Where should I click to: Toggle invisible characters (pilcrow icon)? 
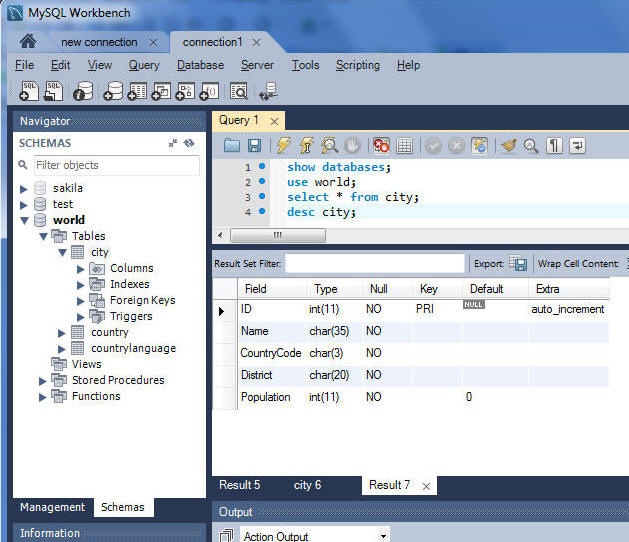[554, 146]
